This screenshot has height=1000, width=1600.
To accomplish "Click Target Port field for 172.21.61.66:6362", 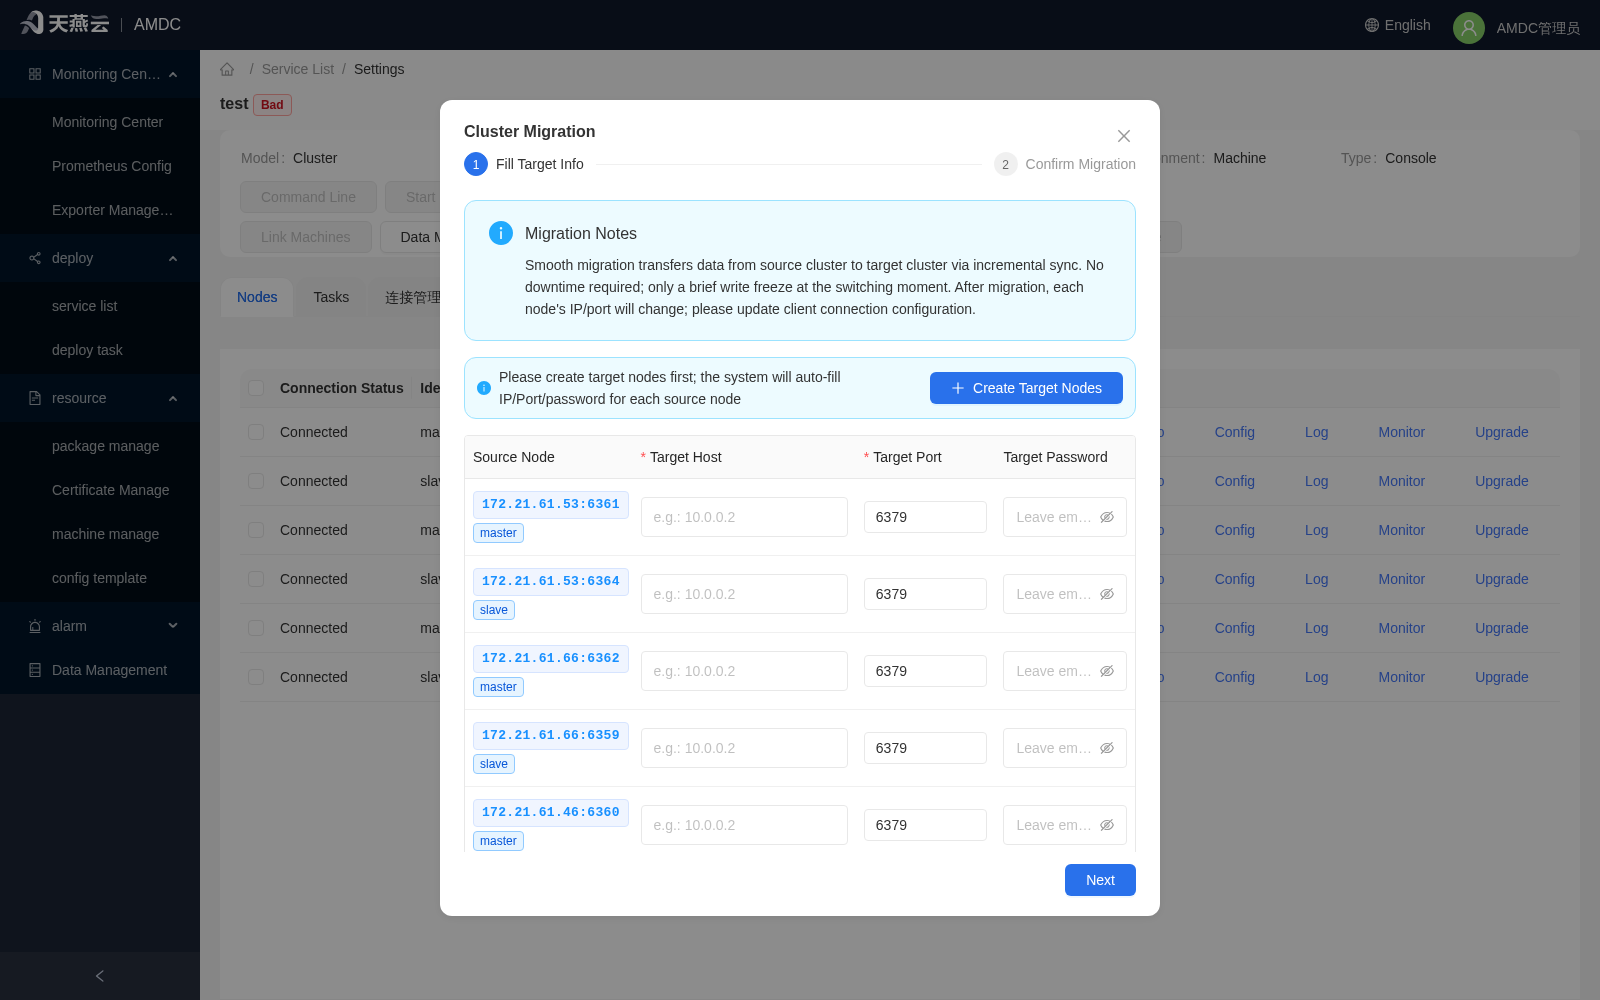I will click(925, 671).
